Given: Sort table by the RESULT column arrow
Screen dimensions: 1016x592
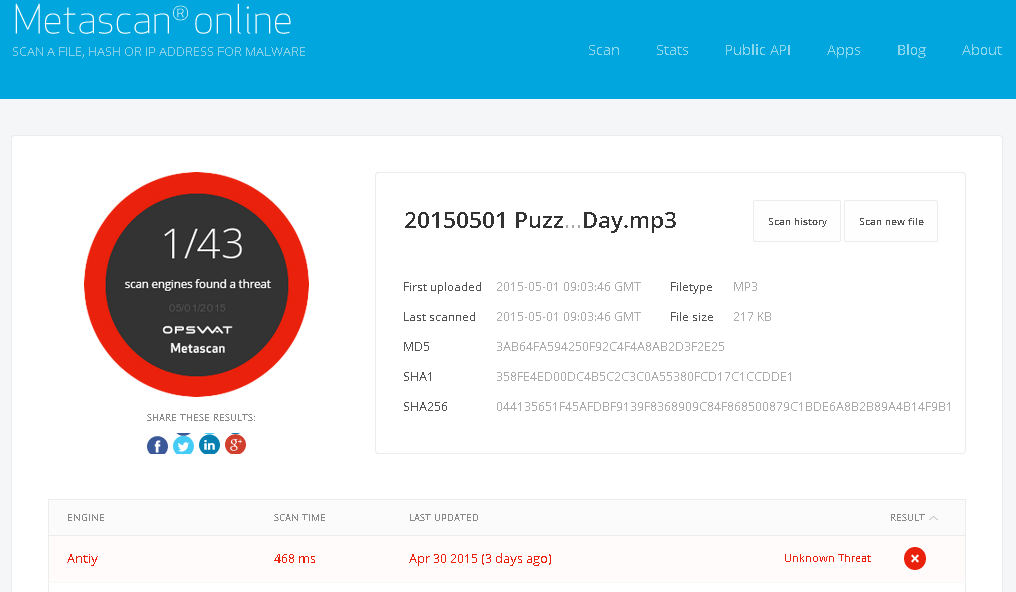Looking at the screenshot, I should [934, 518].
